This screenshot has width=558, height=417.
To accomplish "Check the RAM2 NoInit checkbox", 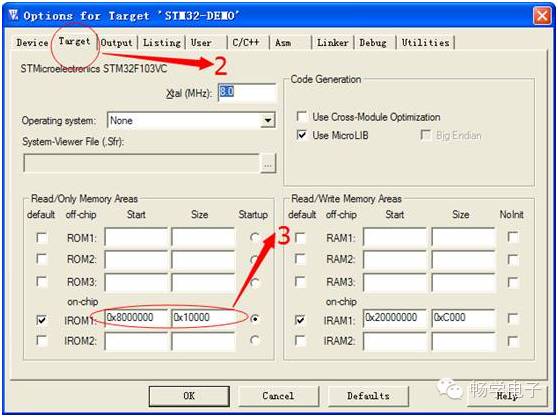I will point(512,259).
